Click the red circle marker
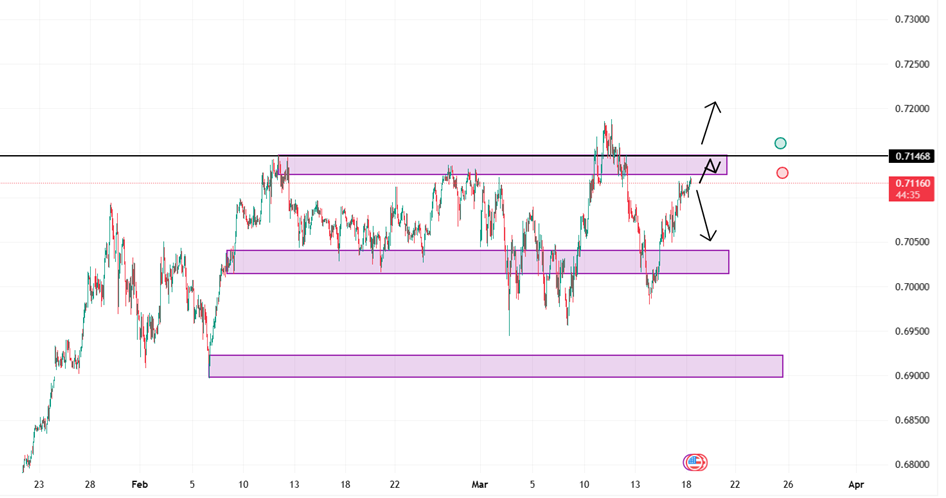 (x=782, y=173)
